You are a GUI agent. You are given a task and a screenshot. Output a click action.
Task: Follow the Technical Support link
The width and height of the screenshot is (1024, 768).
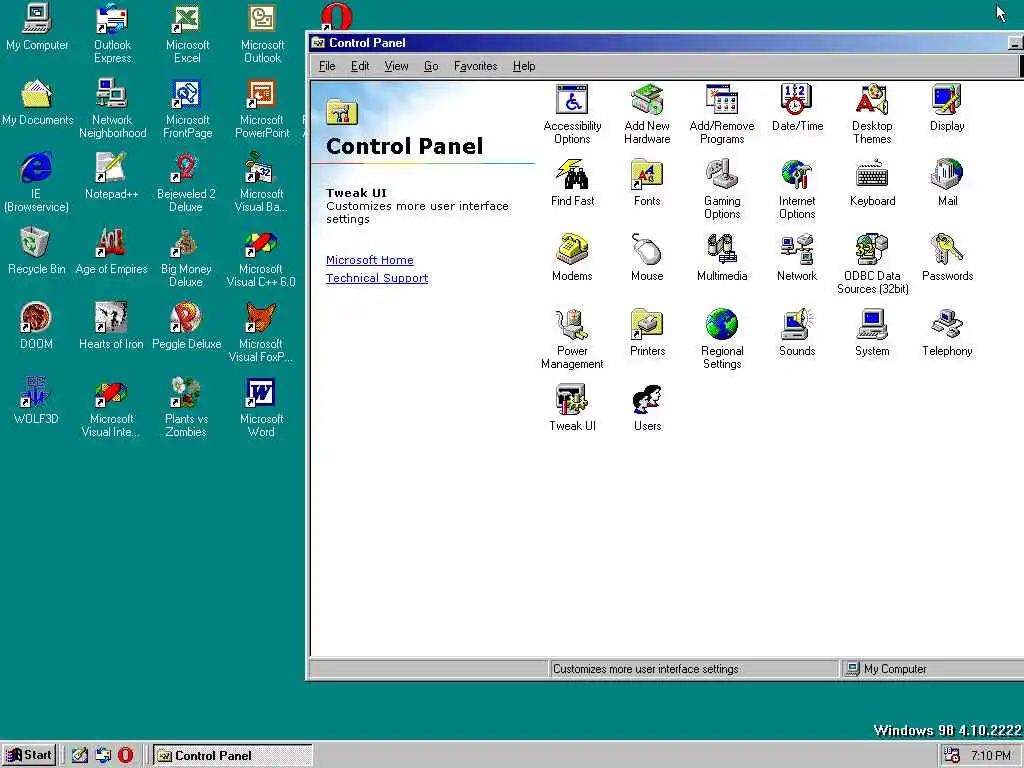pyautogui.click(x=377, y=278)
